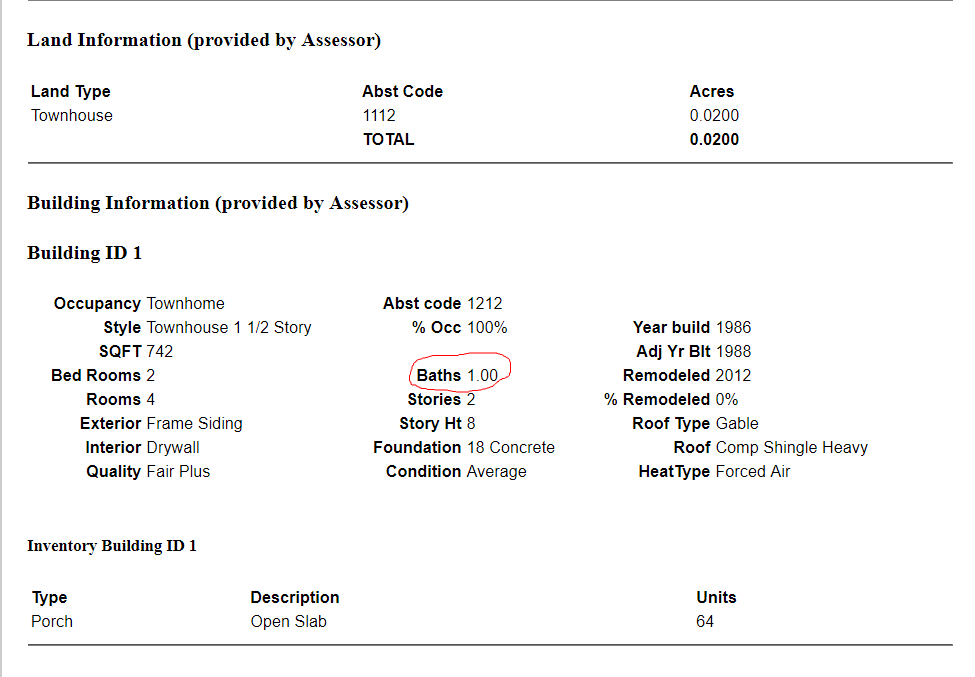This screenshot has height=677, width=975.
Task: Click the Inventory Building ID 1 heading
Action: coord(112,546)
